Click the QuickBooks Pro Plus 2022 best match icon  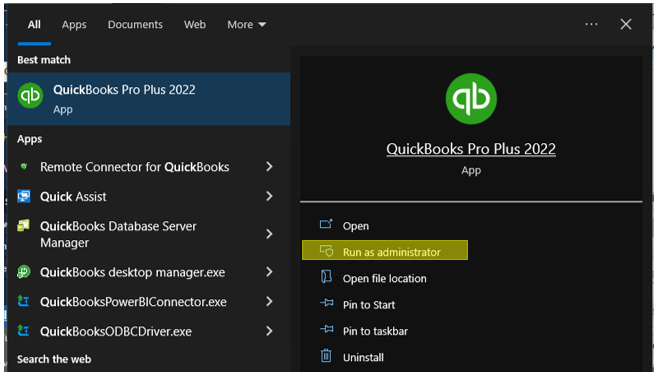point(30,96)
